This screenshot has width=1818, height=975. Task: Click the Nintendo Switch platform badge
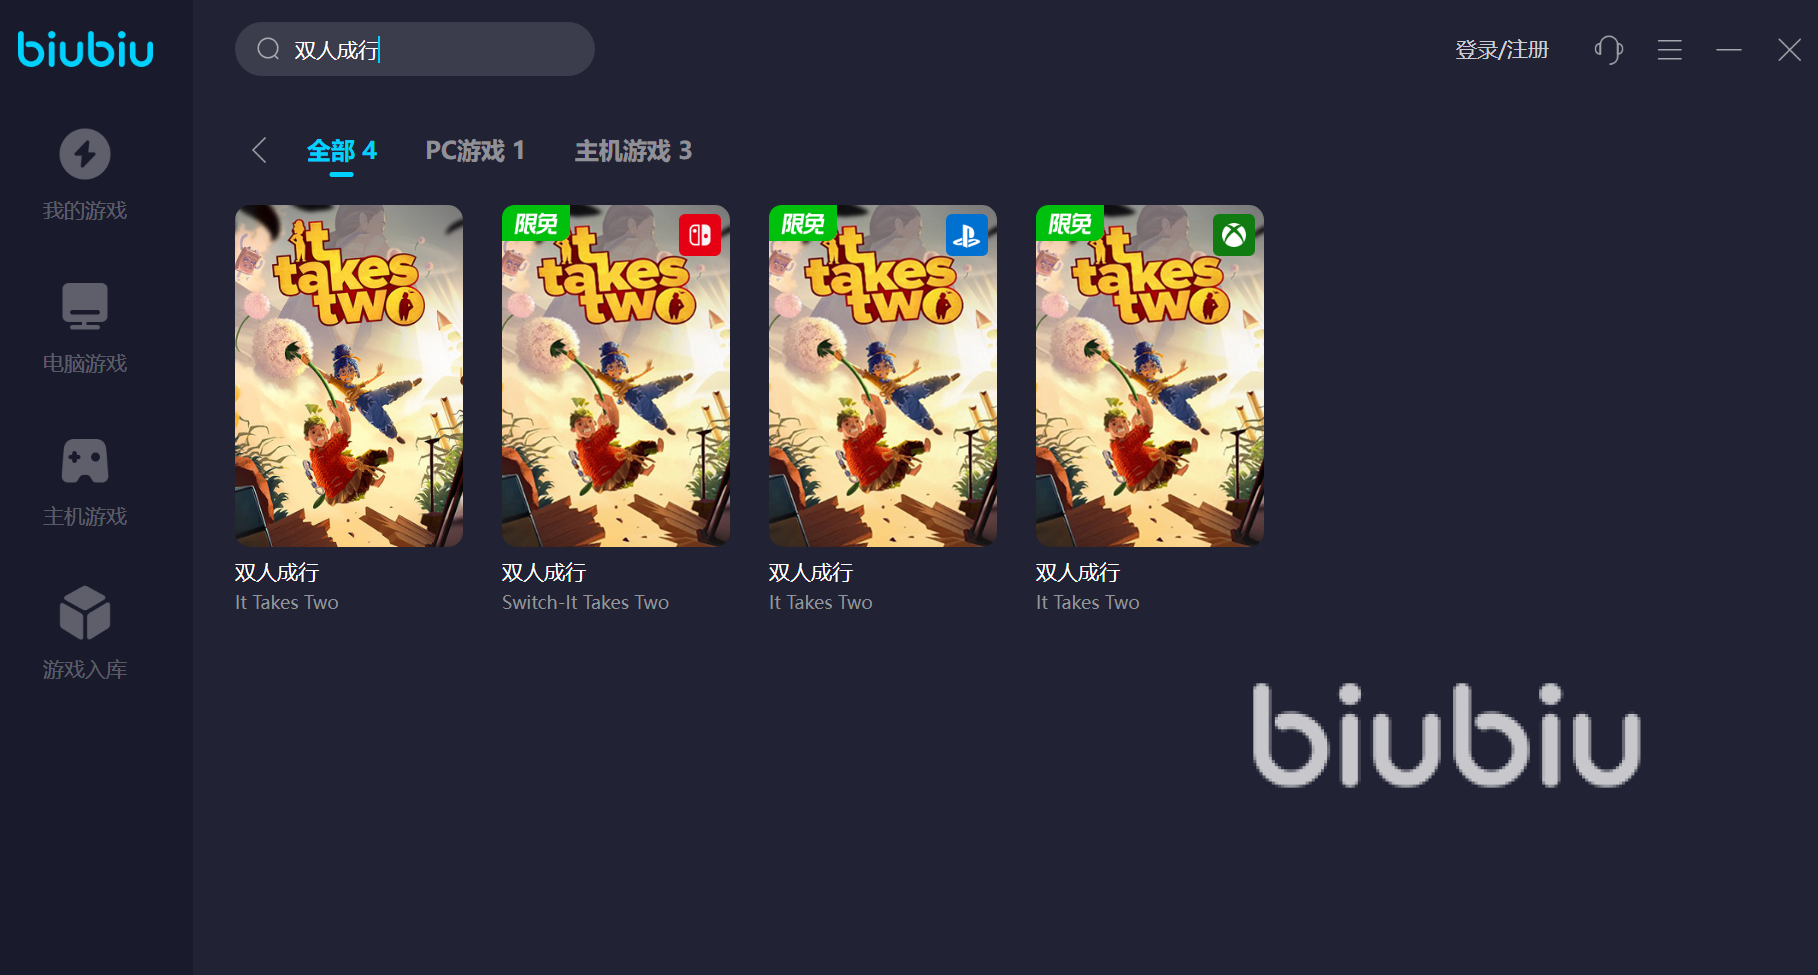pos(700,235)
